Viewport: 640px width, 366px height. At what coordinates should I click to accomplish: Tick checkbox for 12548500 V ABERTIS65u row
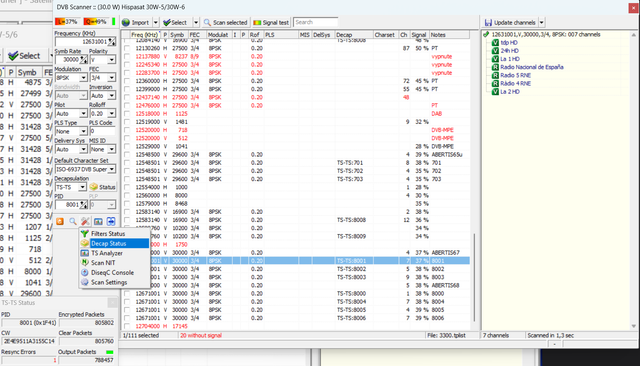127,154
